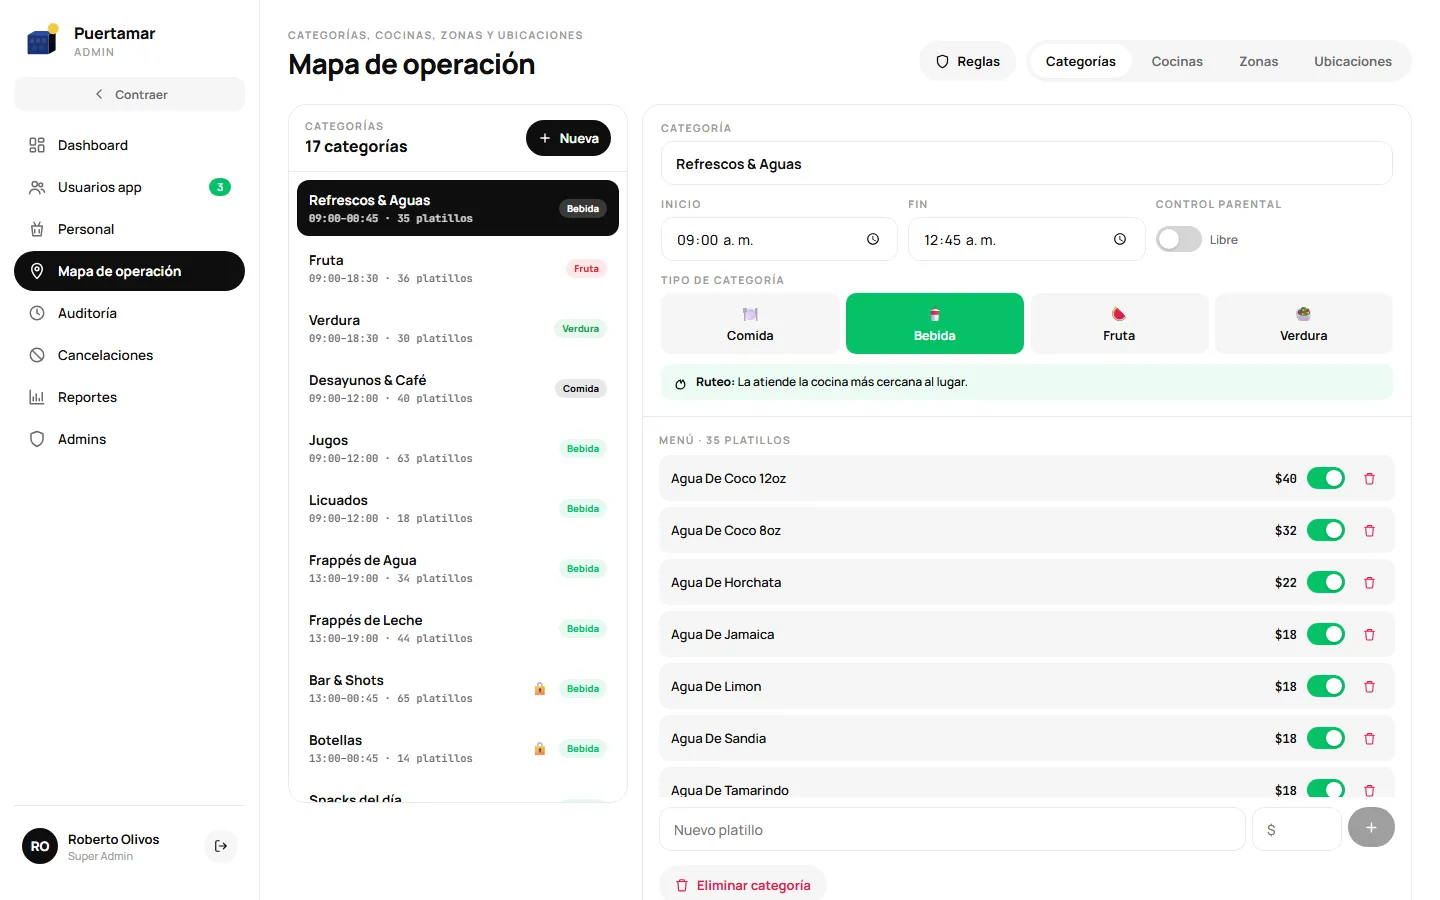Turn off Agua De Coco 8oz availability
The image size is (1440, 900).
tap(1326, 531)
